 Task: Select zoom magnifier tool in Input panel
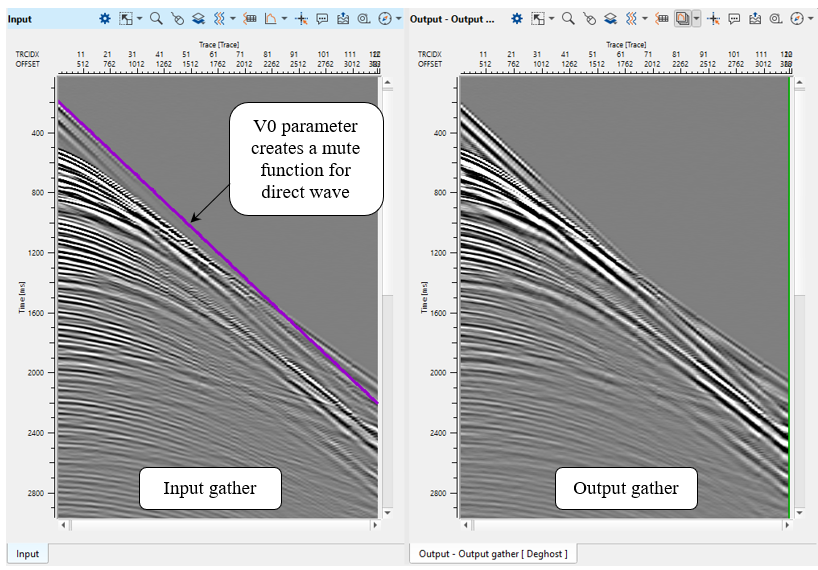[x=156, y=19]
